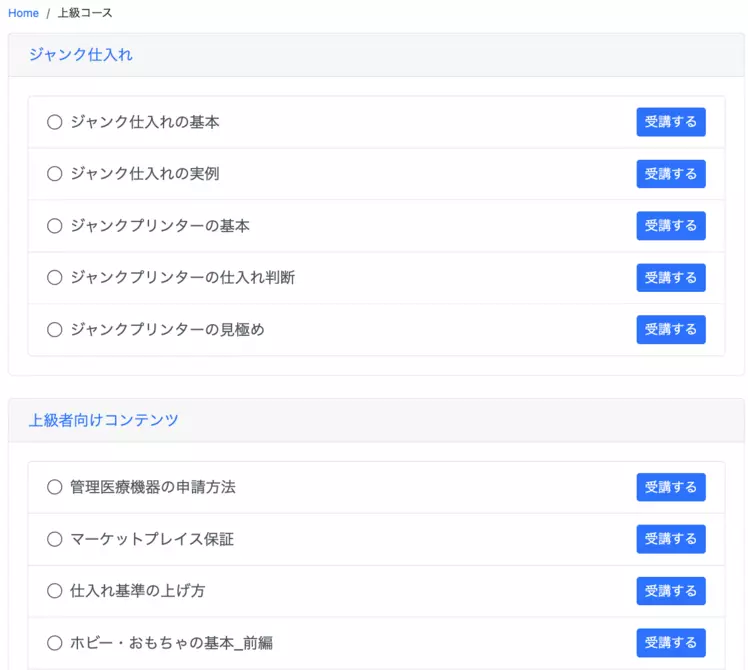
Task: Click the circle icon next to 仕入れ基準の上げ方
Action: 55,591
